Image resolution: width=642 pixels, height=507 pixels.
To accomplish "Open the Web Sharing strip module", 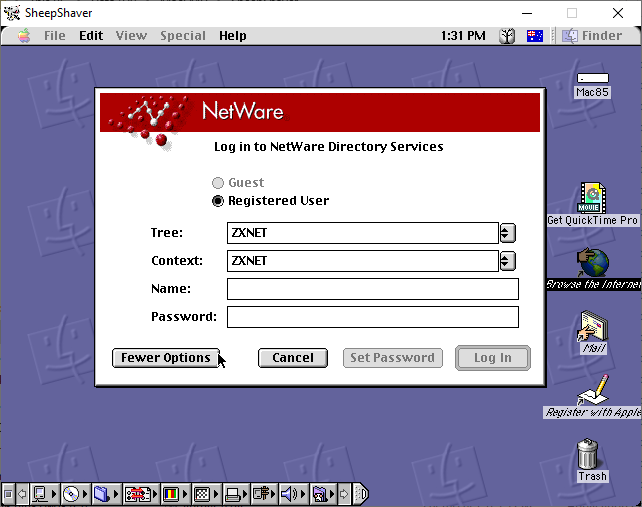I will 324,494.
